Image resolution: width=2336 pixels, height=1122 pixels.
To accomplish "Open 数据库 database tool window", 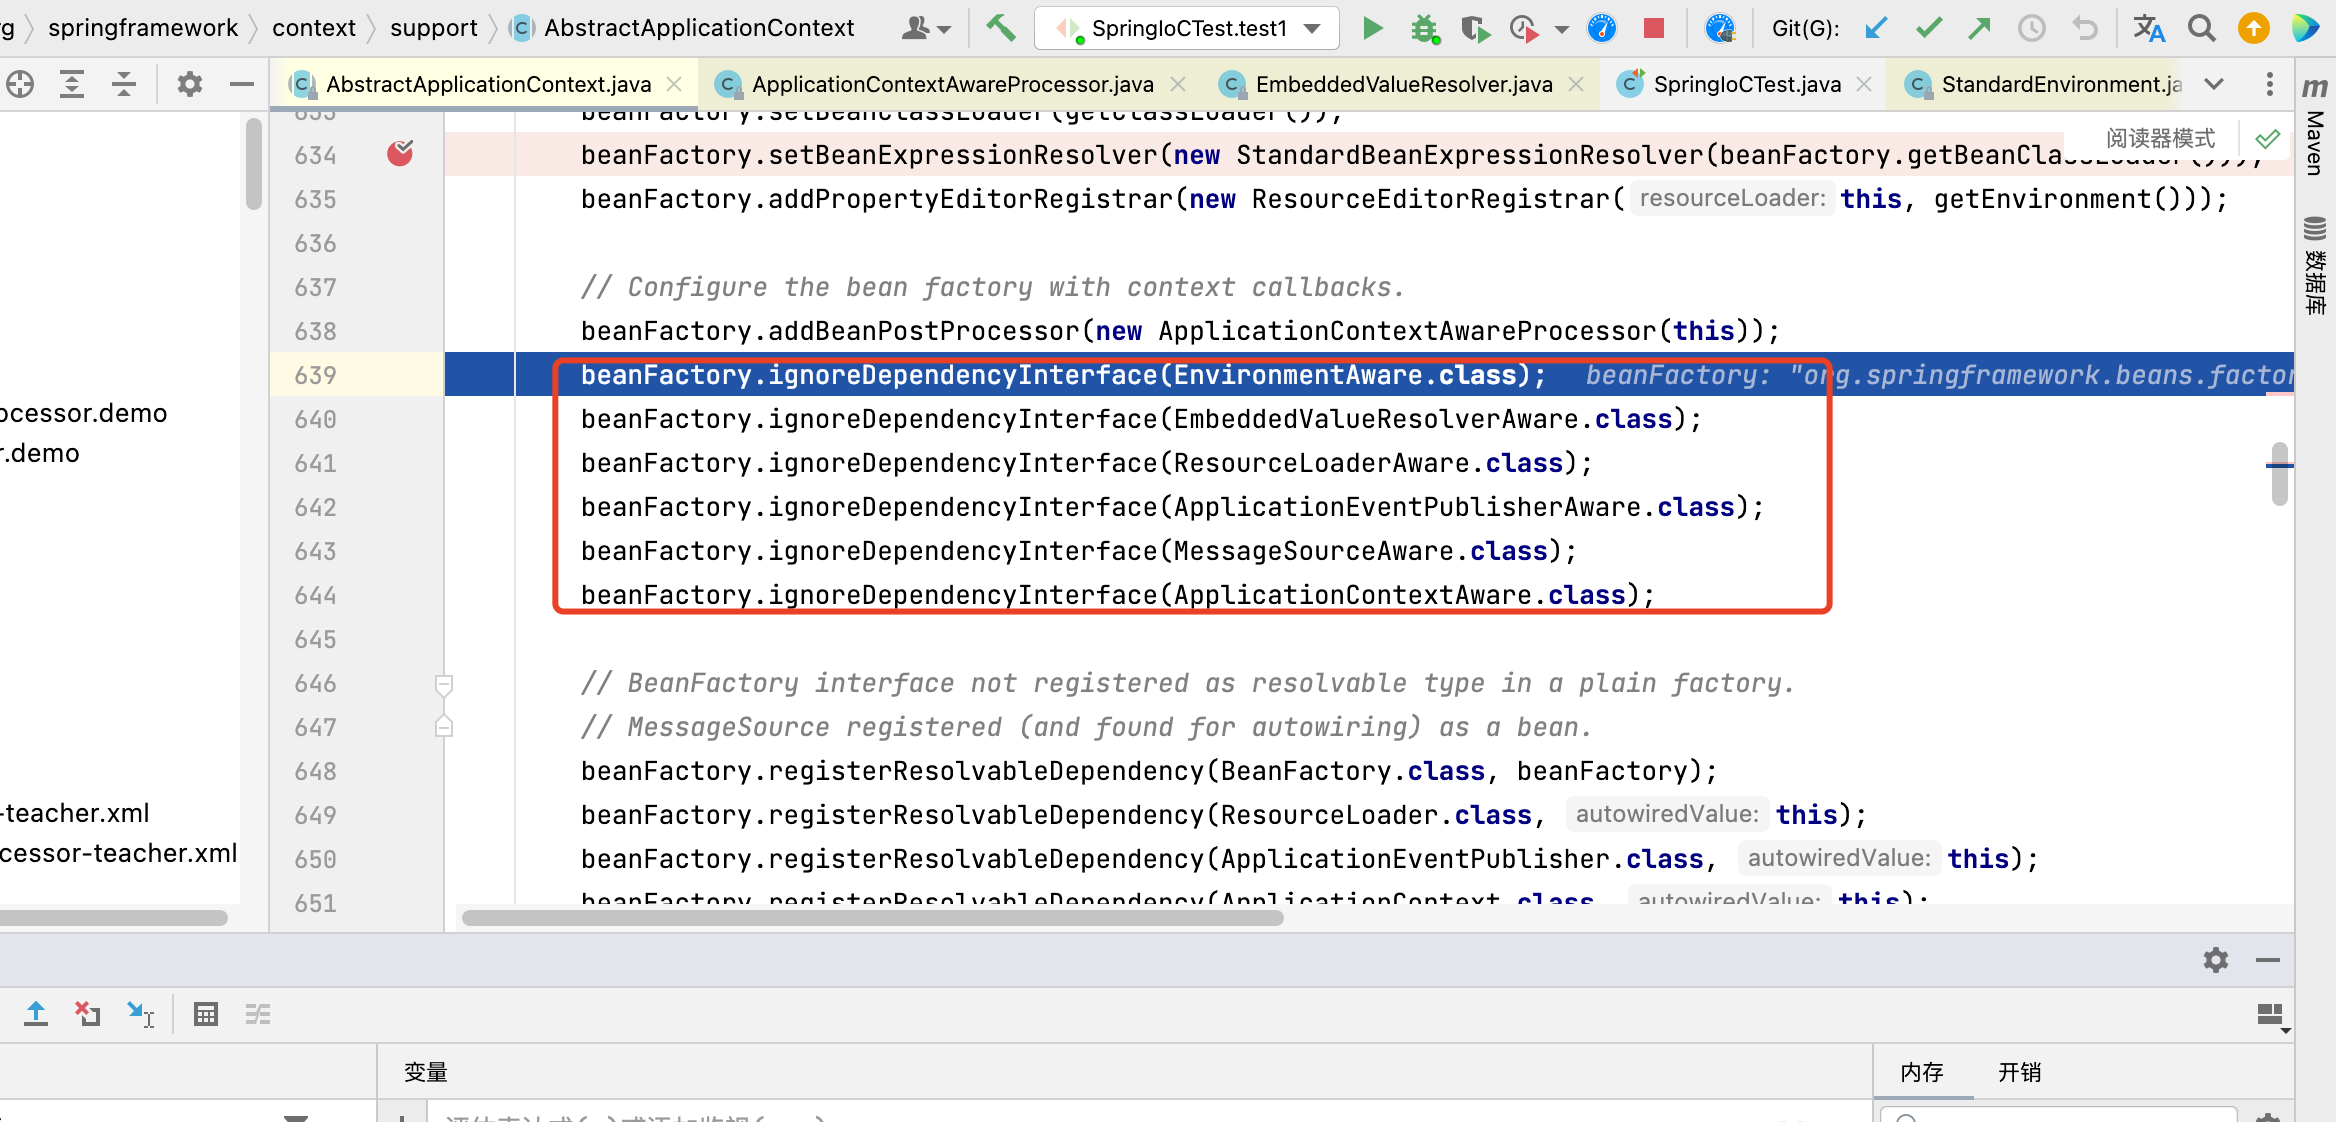I will pos(2315,265).
